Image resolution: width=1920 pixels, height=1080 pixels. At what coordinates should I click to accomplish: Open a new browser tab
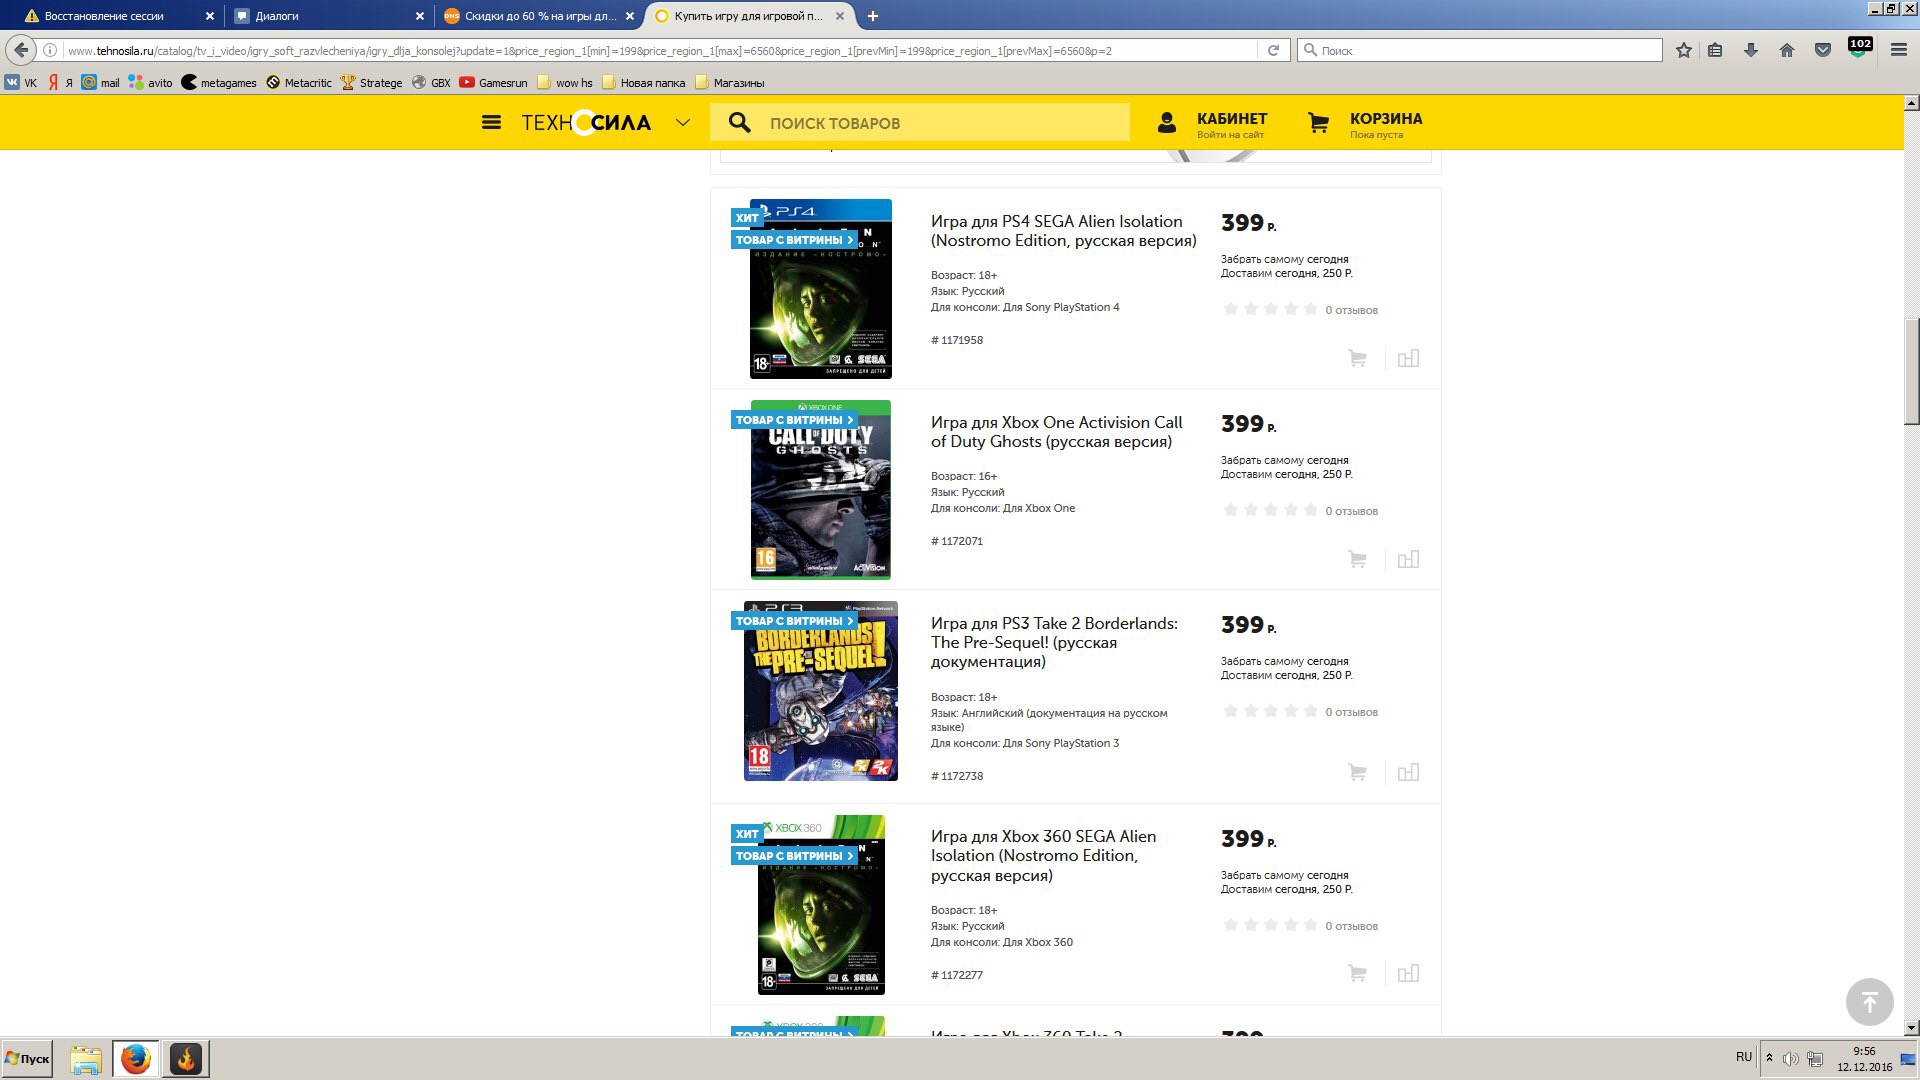coord(873,16)
